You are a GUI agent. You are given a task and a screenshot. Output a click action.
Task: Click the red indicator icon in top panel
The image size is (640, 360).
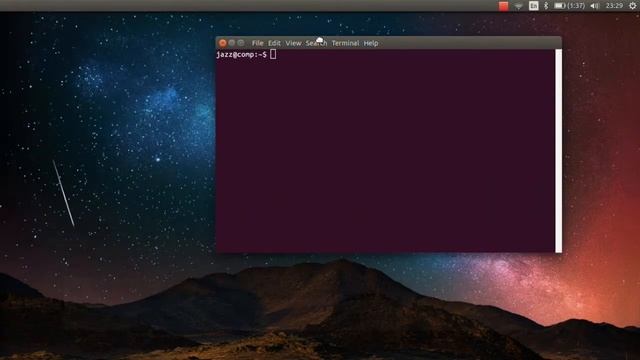pyautogui.click(x=503, y=6)
